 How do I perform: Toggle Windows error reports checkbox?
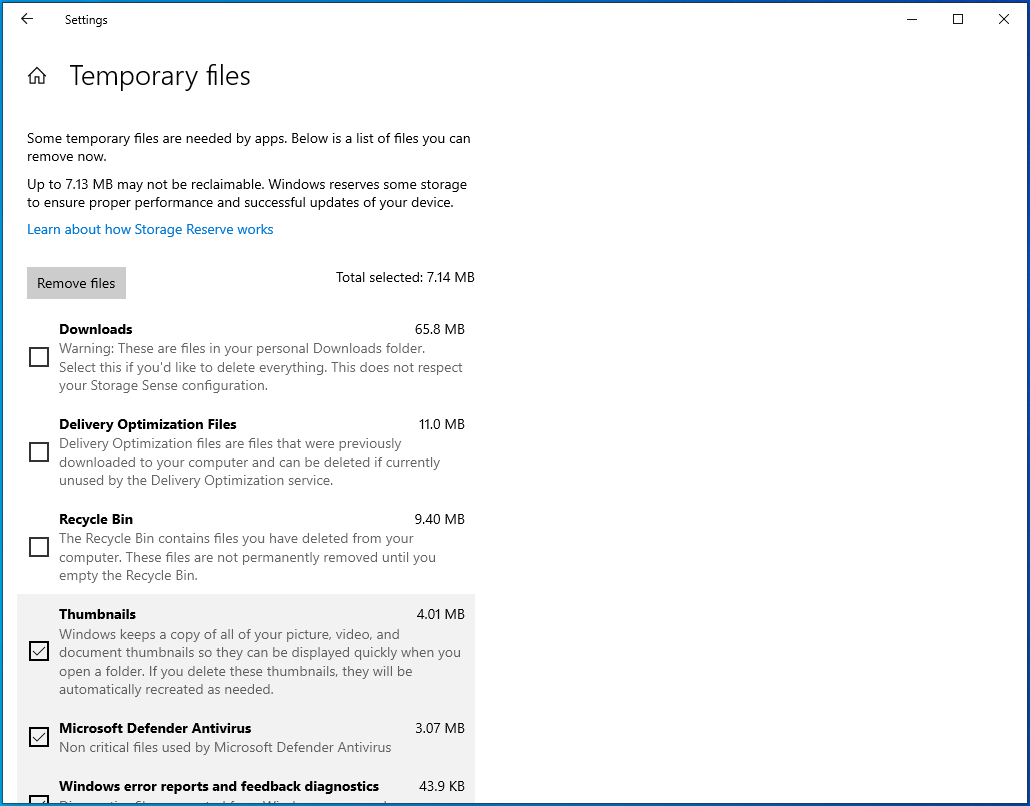pyautogui.click(x=39, y=799)
